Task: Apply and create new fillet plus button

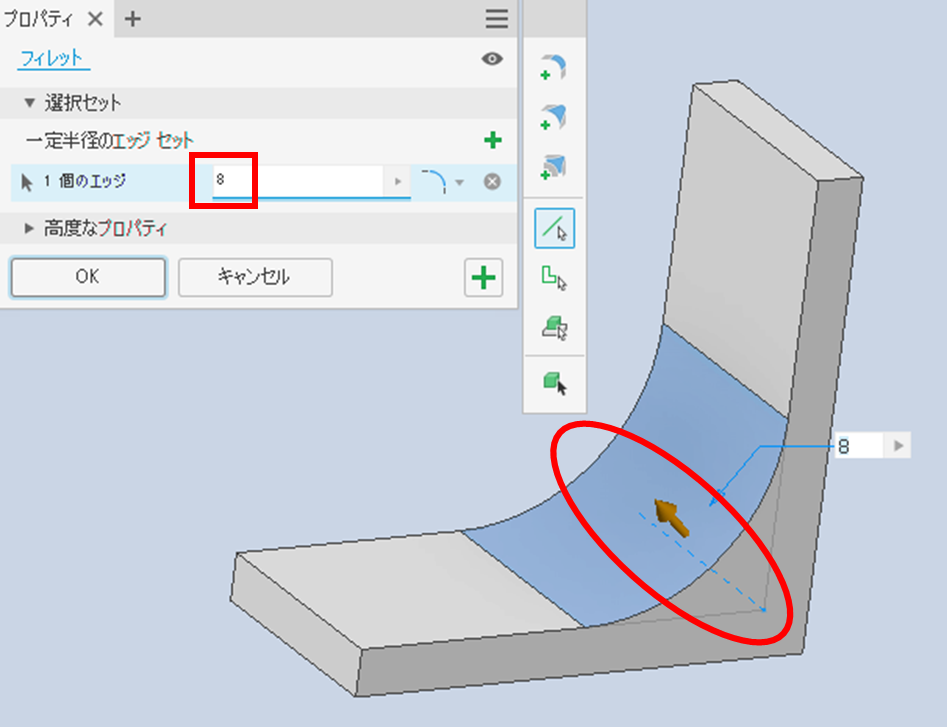Action: 483,278
